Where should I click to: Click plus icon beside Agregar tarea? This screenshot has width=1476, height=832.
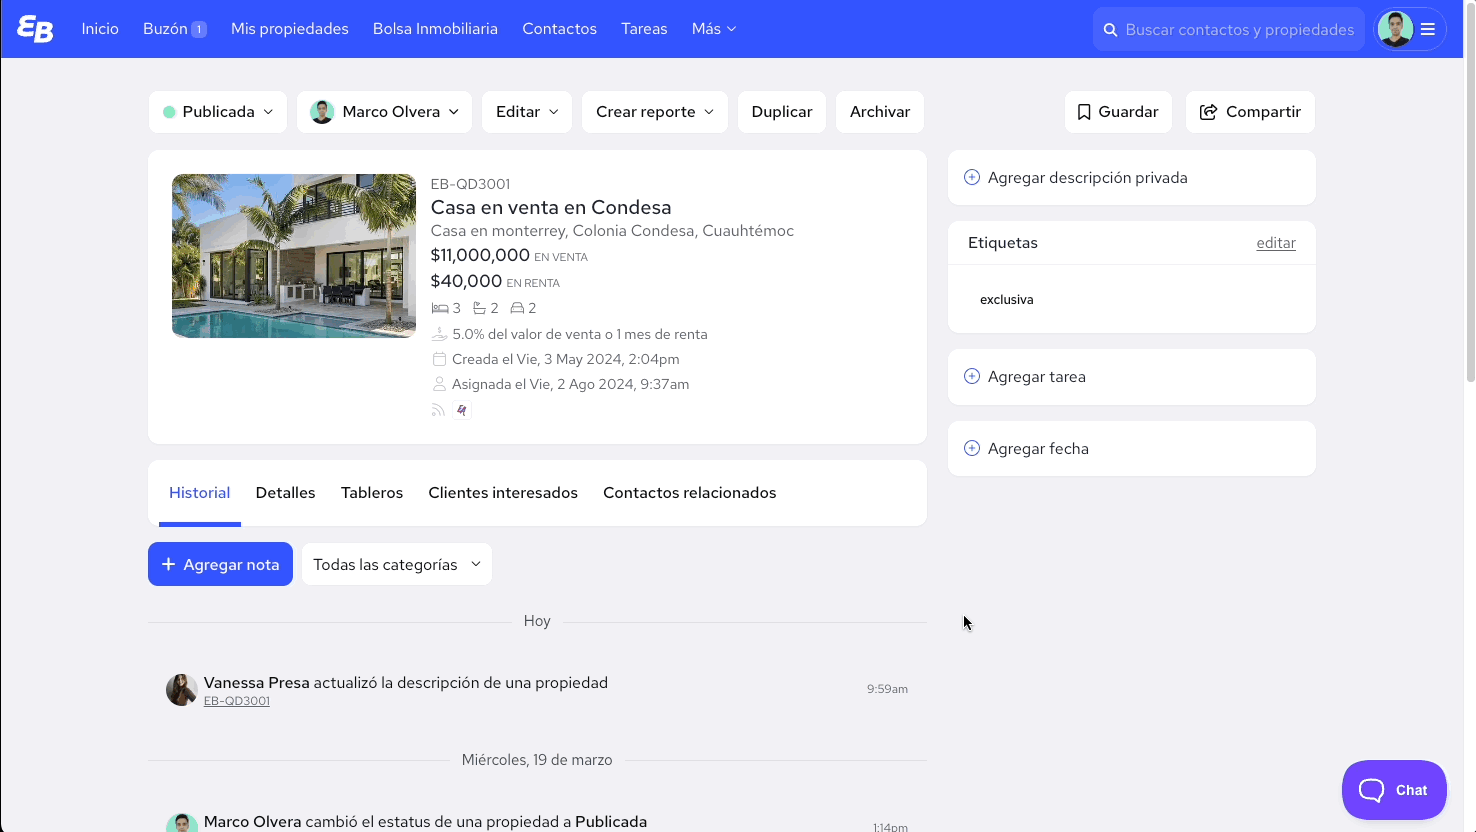tap(971, 377)
